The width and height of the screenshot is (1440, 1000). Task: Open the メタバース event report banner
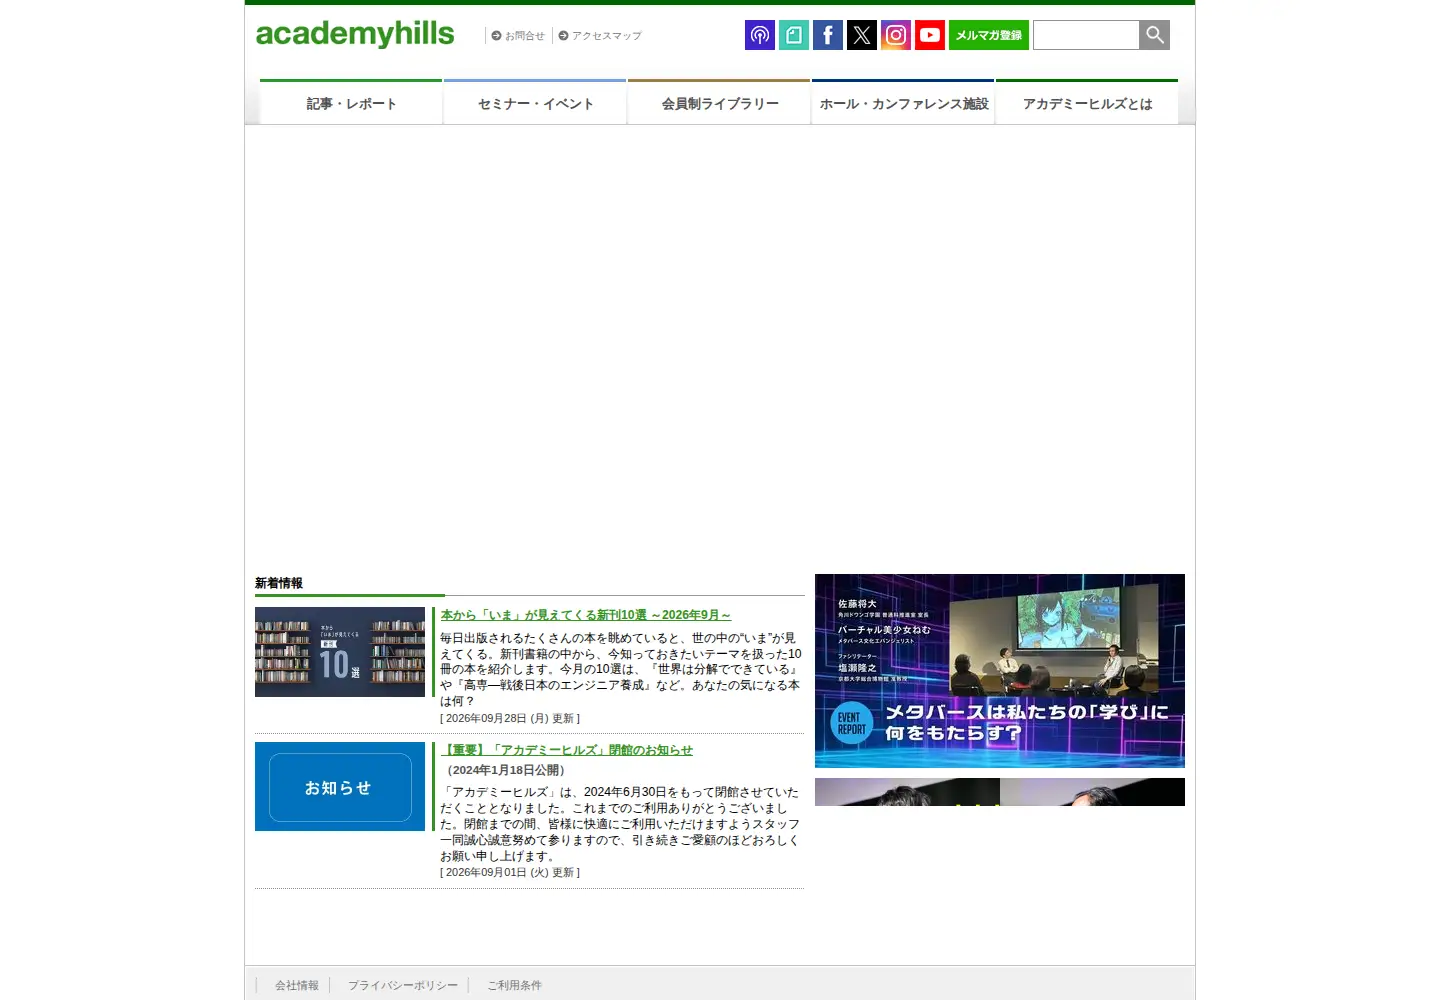(1000, 671)
